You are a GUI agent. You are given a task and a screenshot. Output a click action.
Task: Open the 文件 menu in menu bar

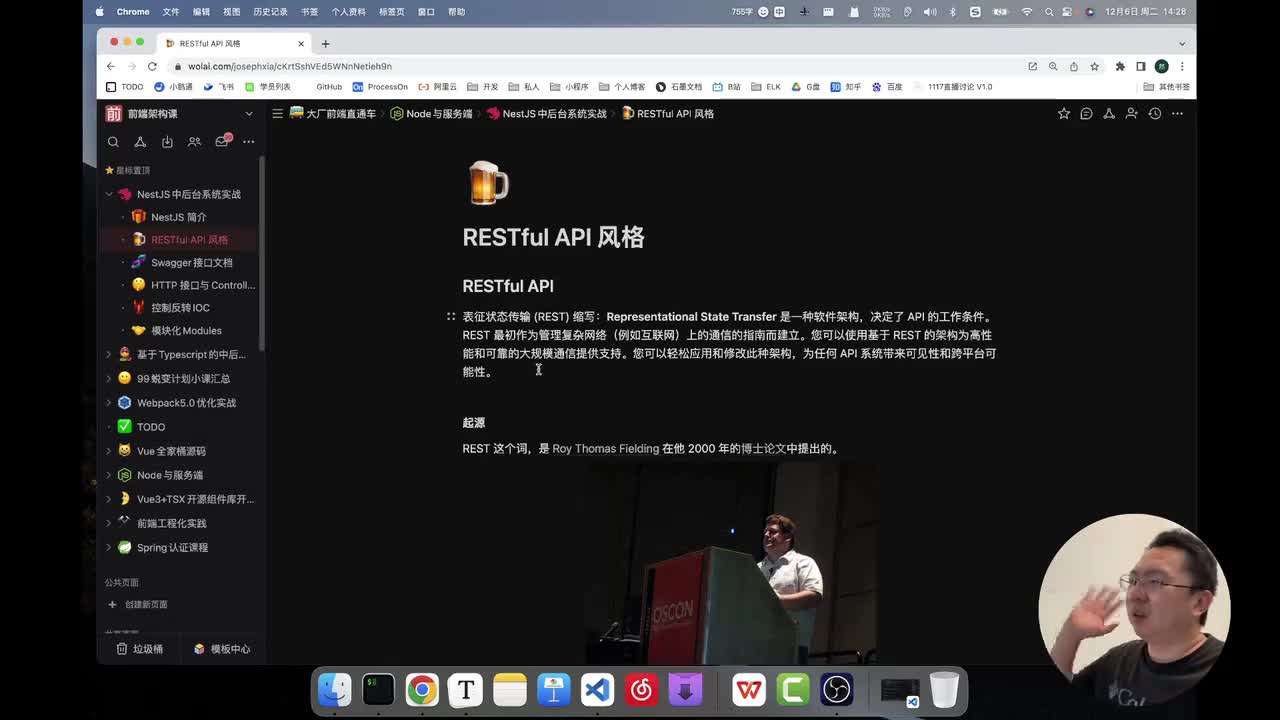(x=171, y=12)
